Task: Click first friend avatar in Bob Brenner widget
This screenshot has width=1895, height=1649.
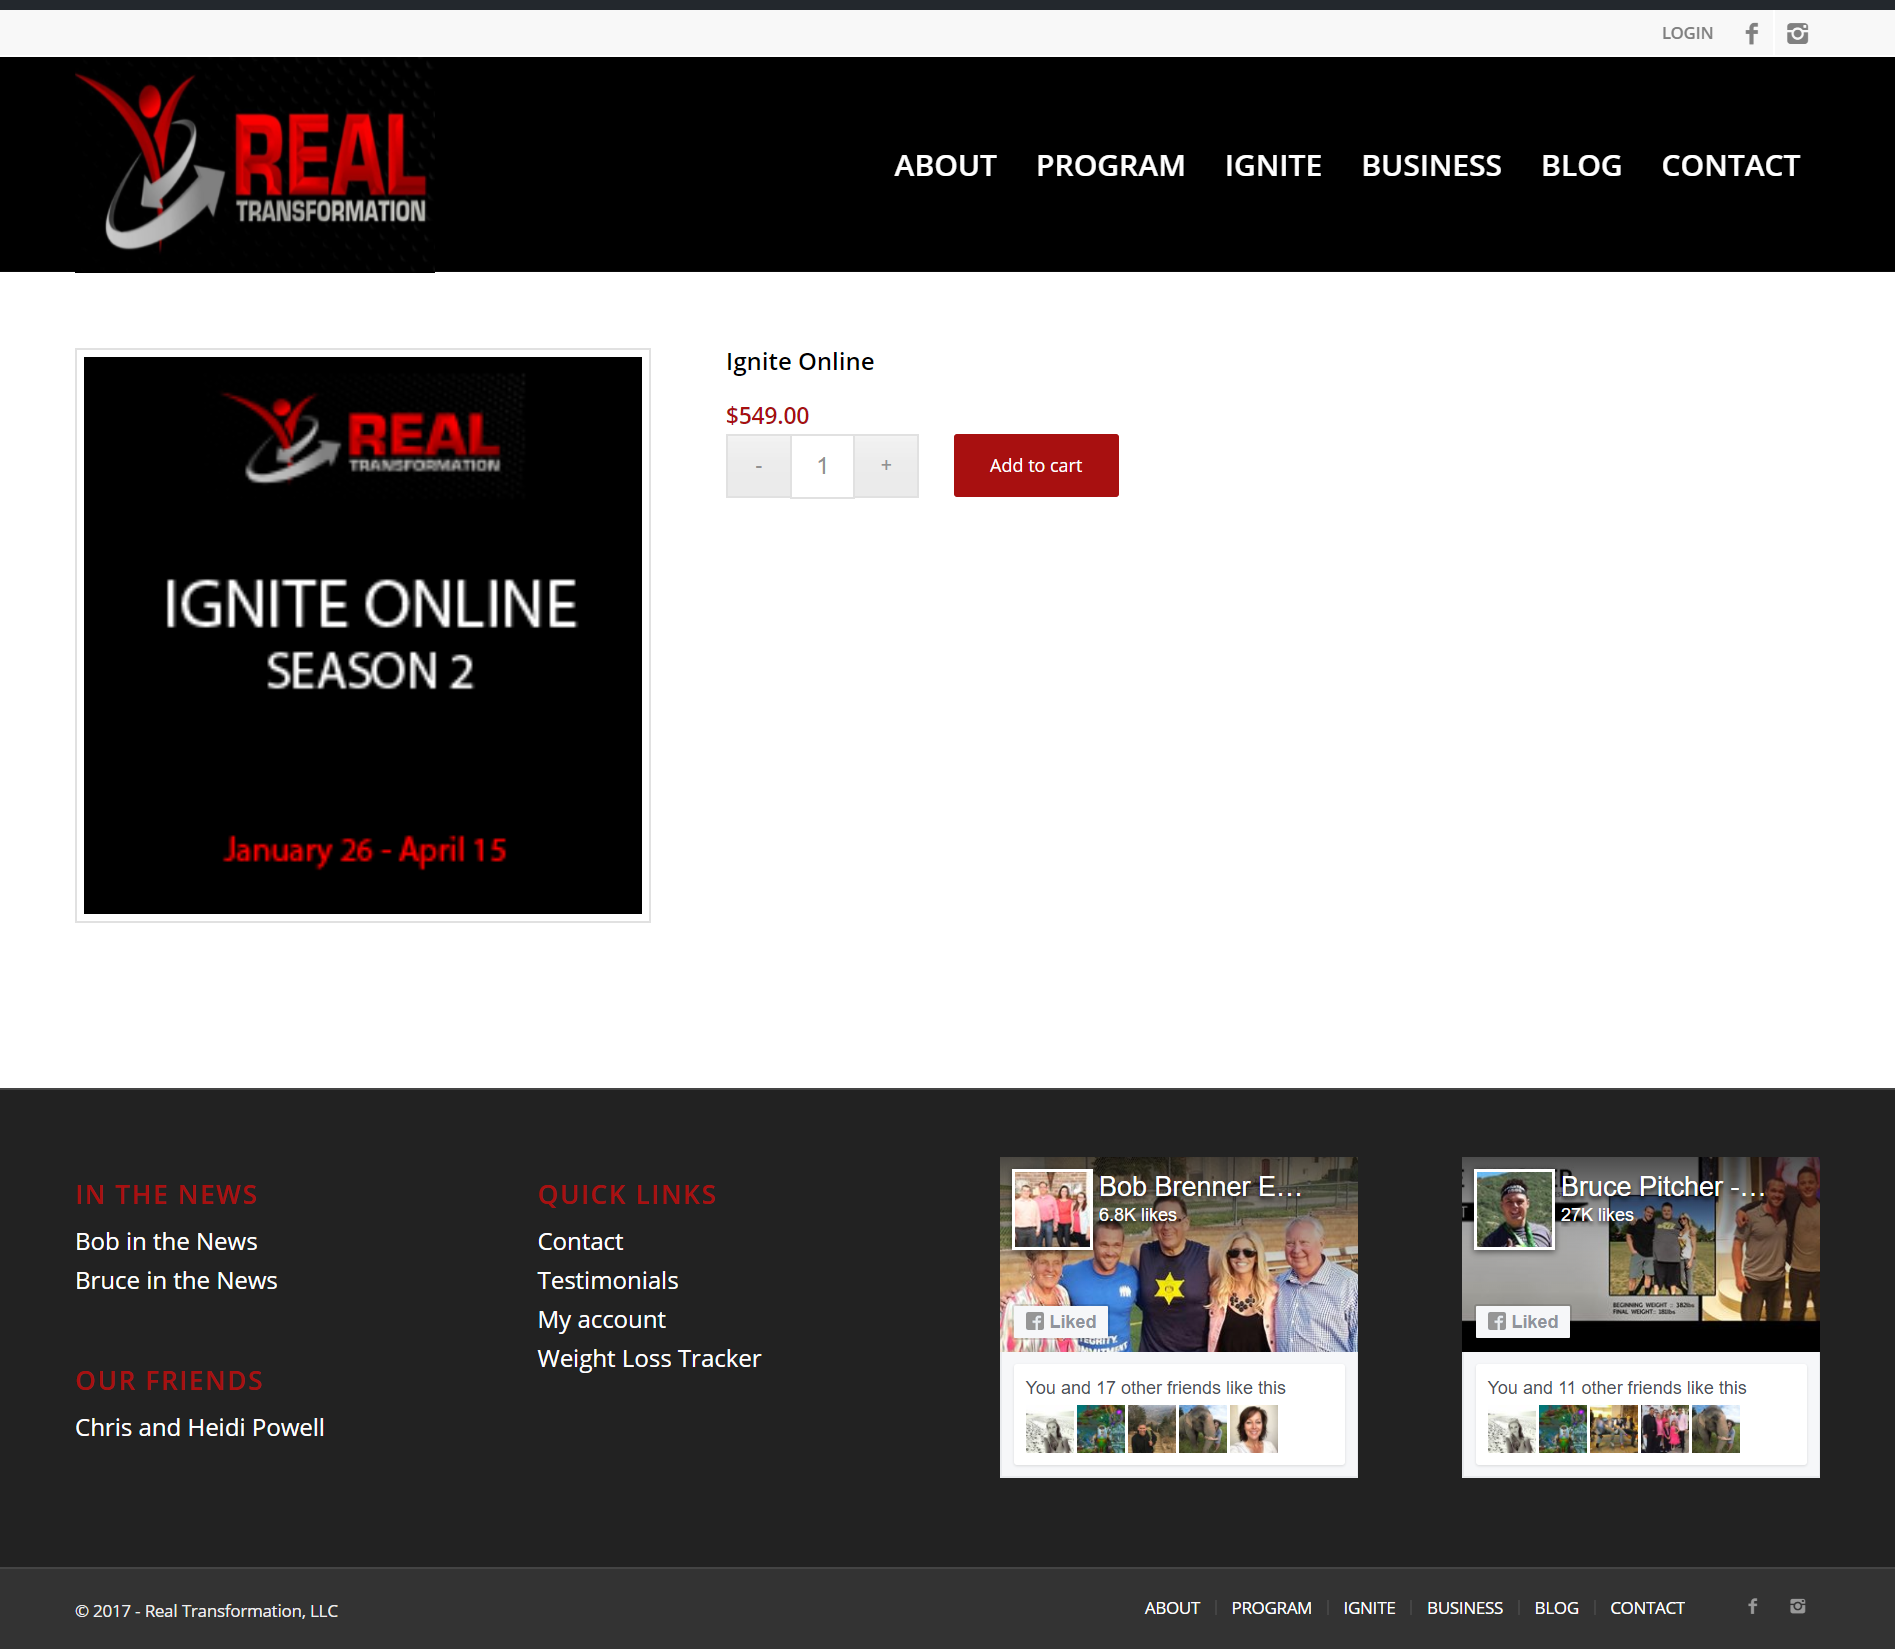Action: (1049, 1429)
